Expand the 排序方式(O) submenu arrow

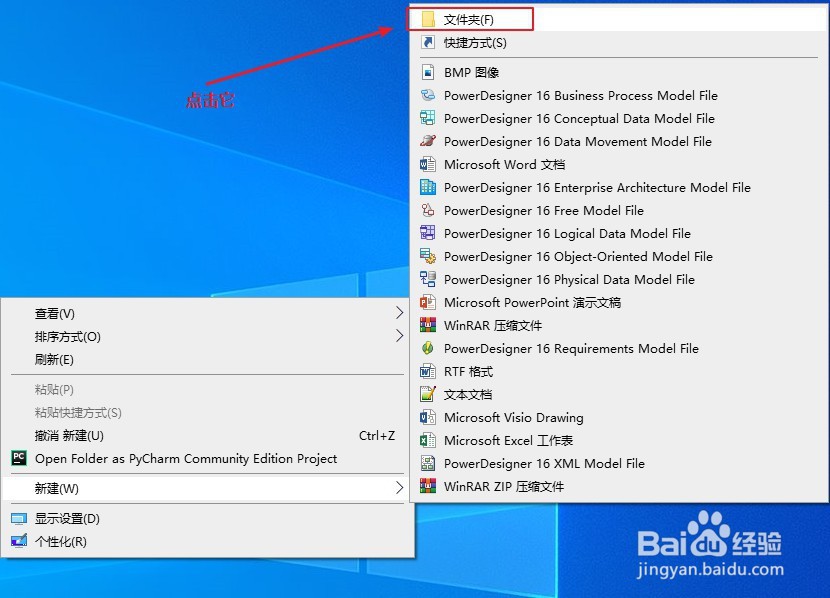pyautogui.click(x=400, y=336)
